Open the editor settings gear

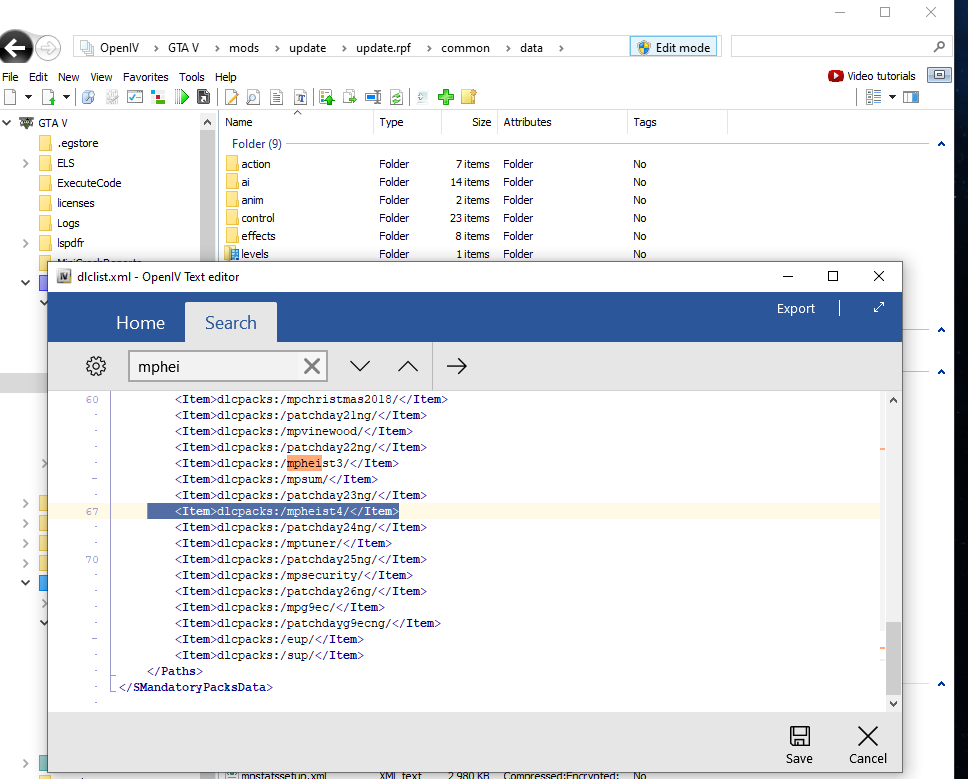pyautogui.click(x=96, y=366)
